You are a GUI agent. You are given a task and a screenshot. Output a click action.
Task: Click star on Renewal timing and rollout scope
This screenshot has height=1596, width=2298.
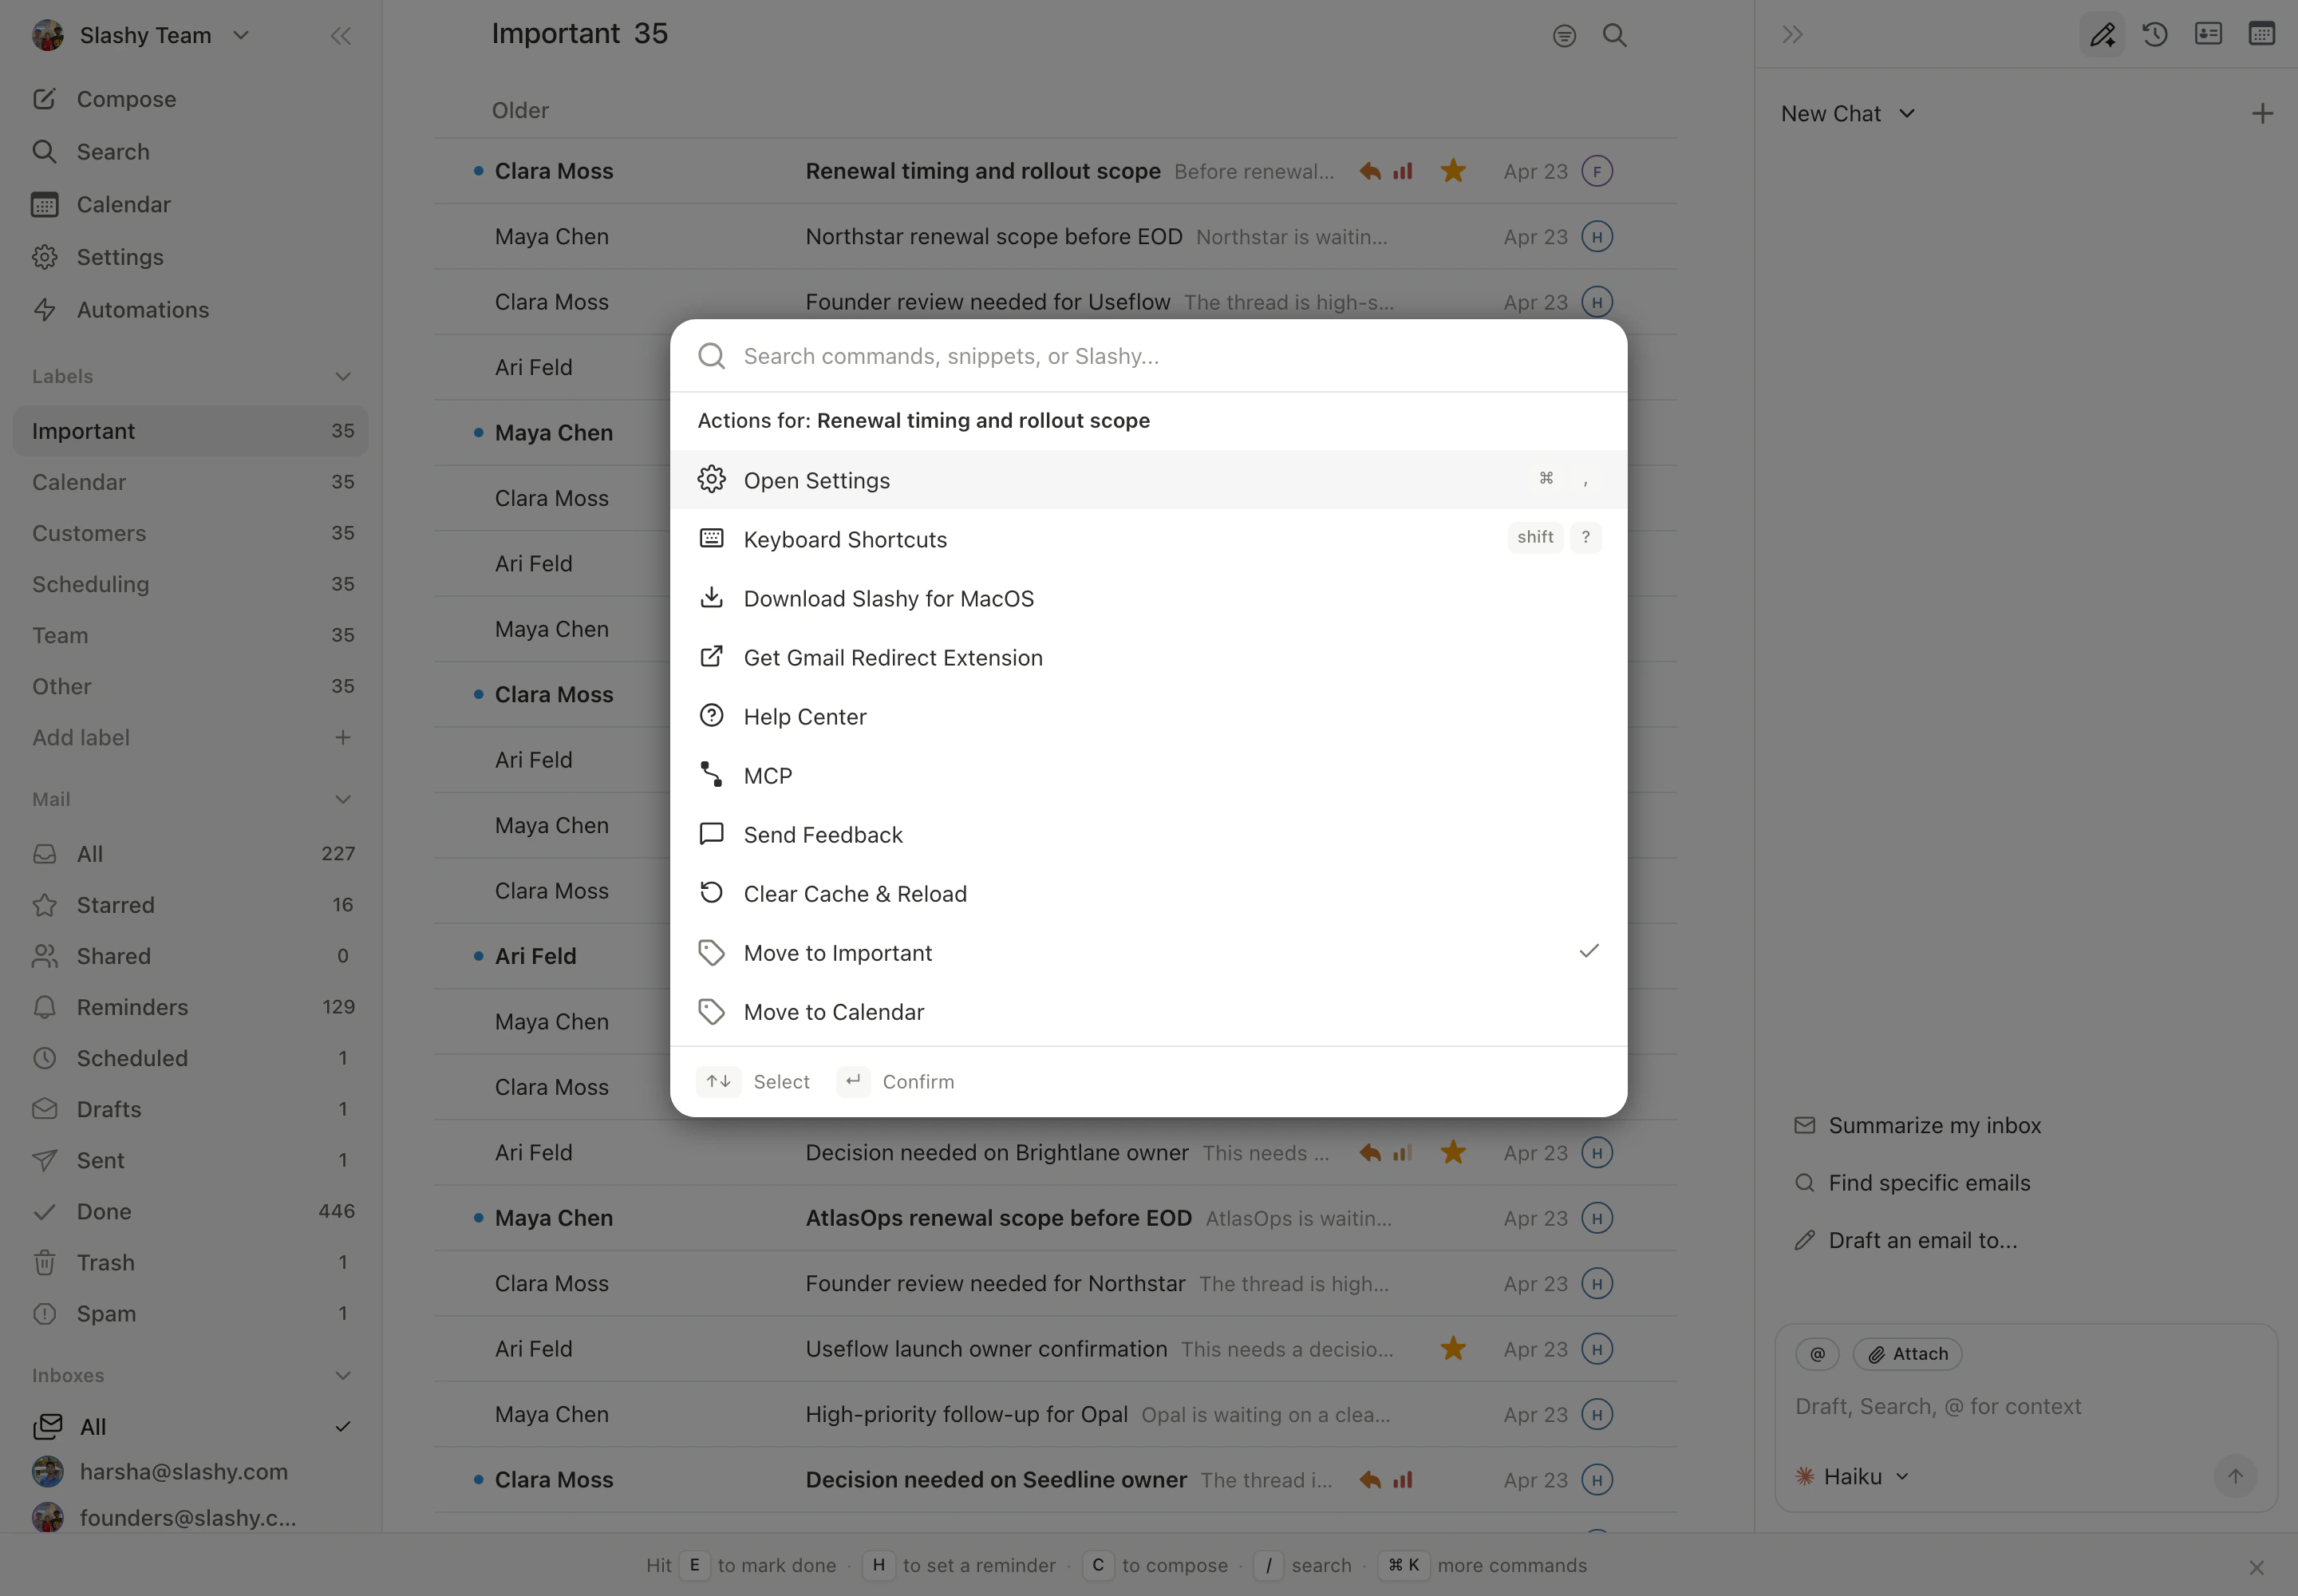tap(1453, 171)
